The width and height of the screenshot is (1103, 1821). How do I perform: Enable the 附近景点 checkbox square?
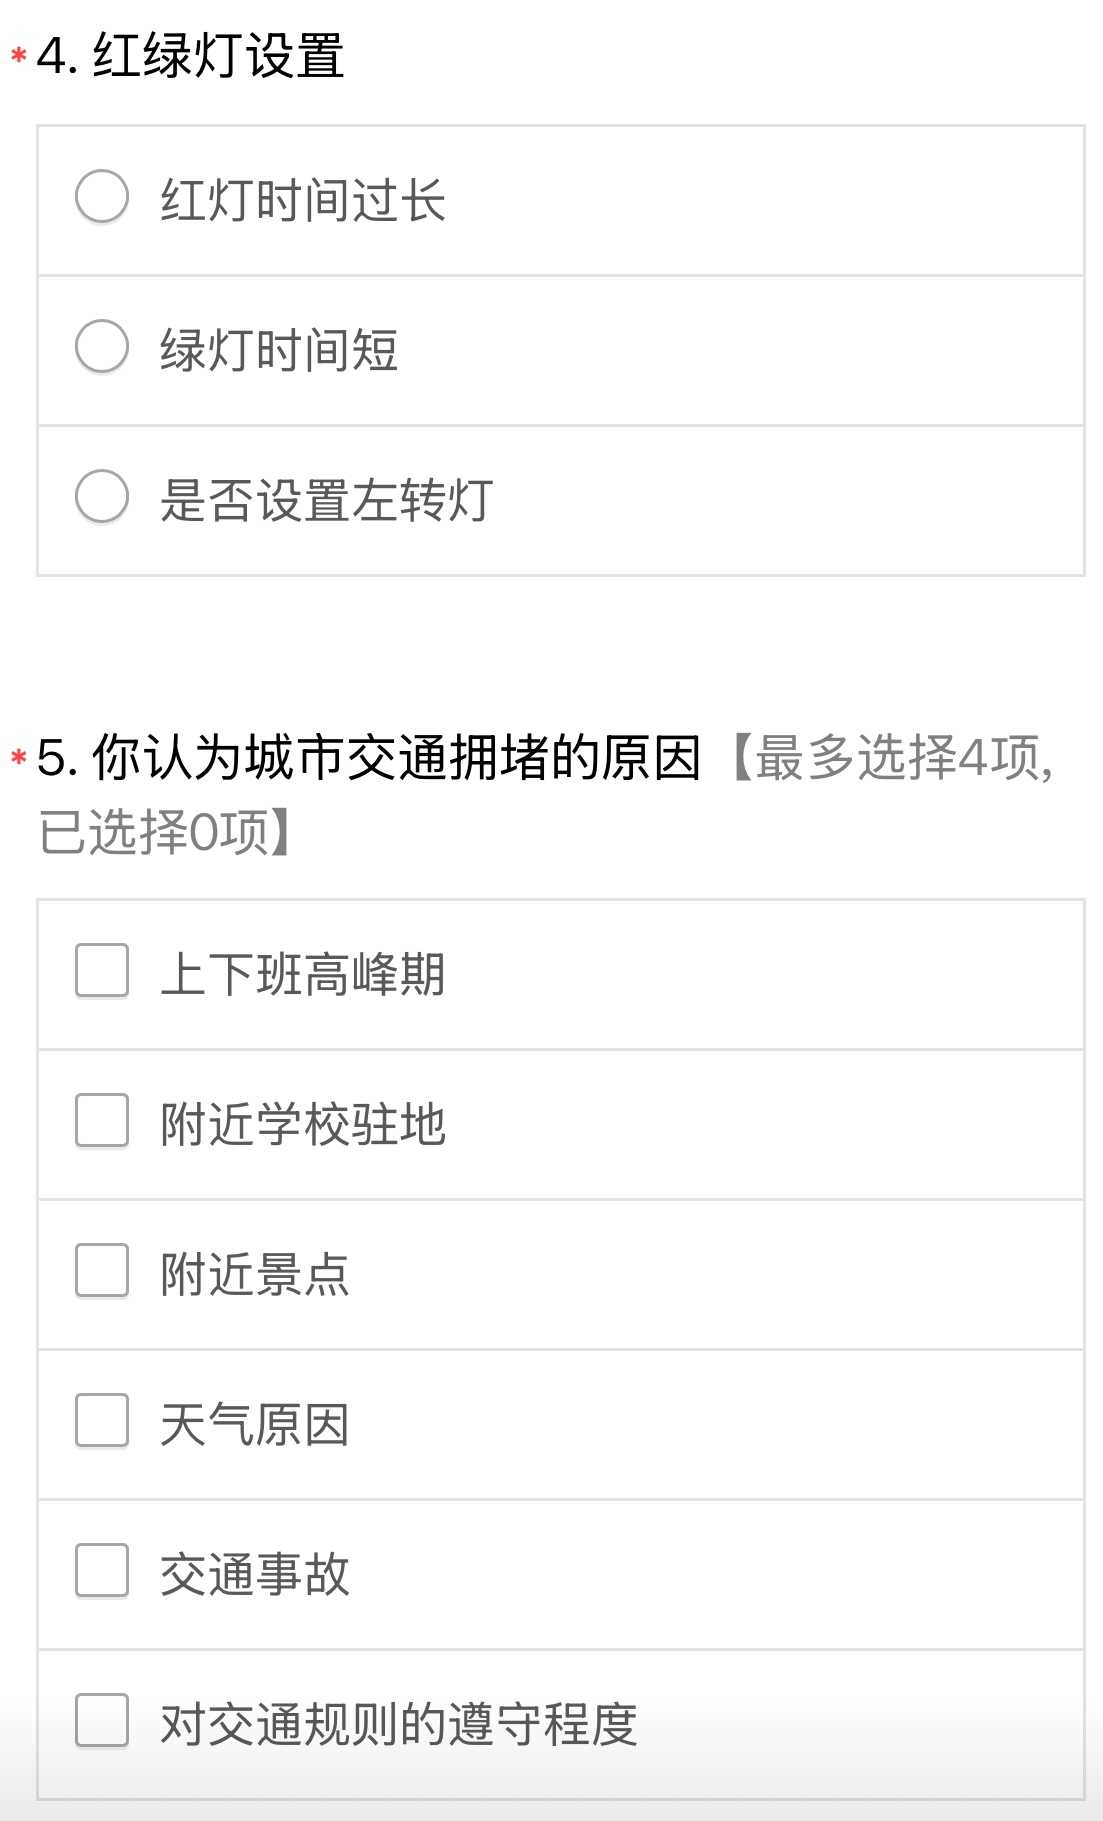click(102, 1270)
